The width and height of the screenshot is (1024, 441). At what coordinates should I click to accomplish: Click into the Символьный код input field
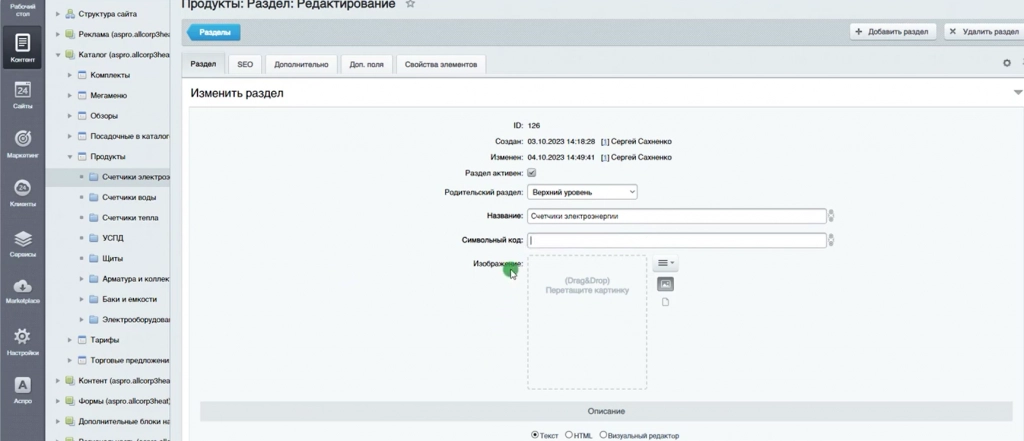(677, 240)
